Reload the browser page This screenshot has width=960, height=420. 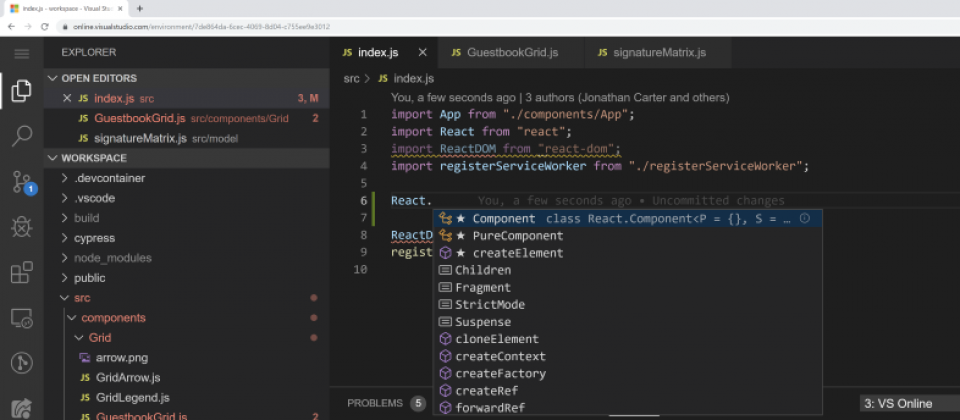coord(45,27)
